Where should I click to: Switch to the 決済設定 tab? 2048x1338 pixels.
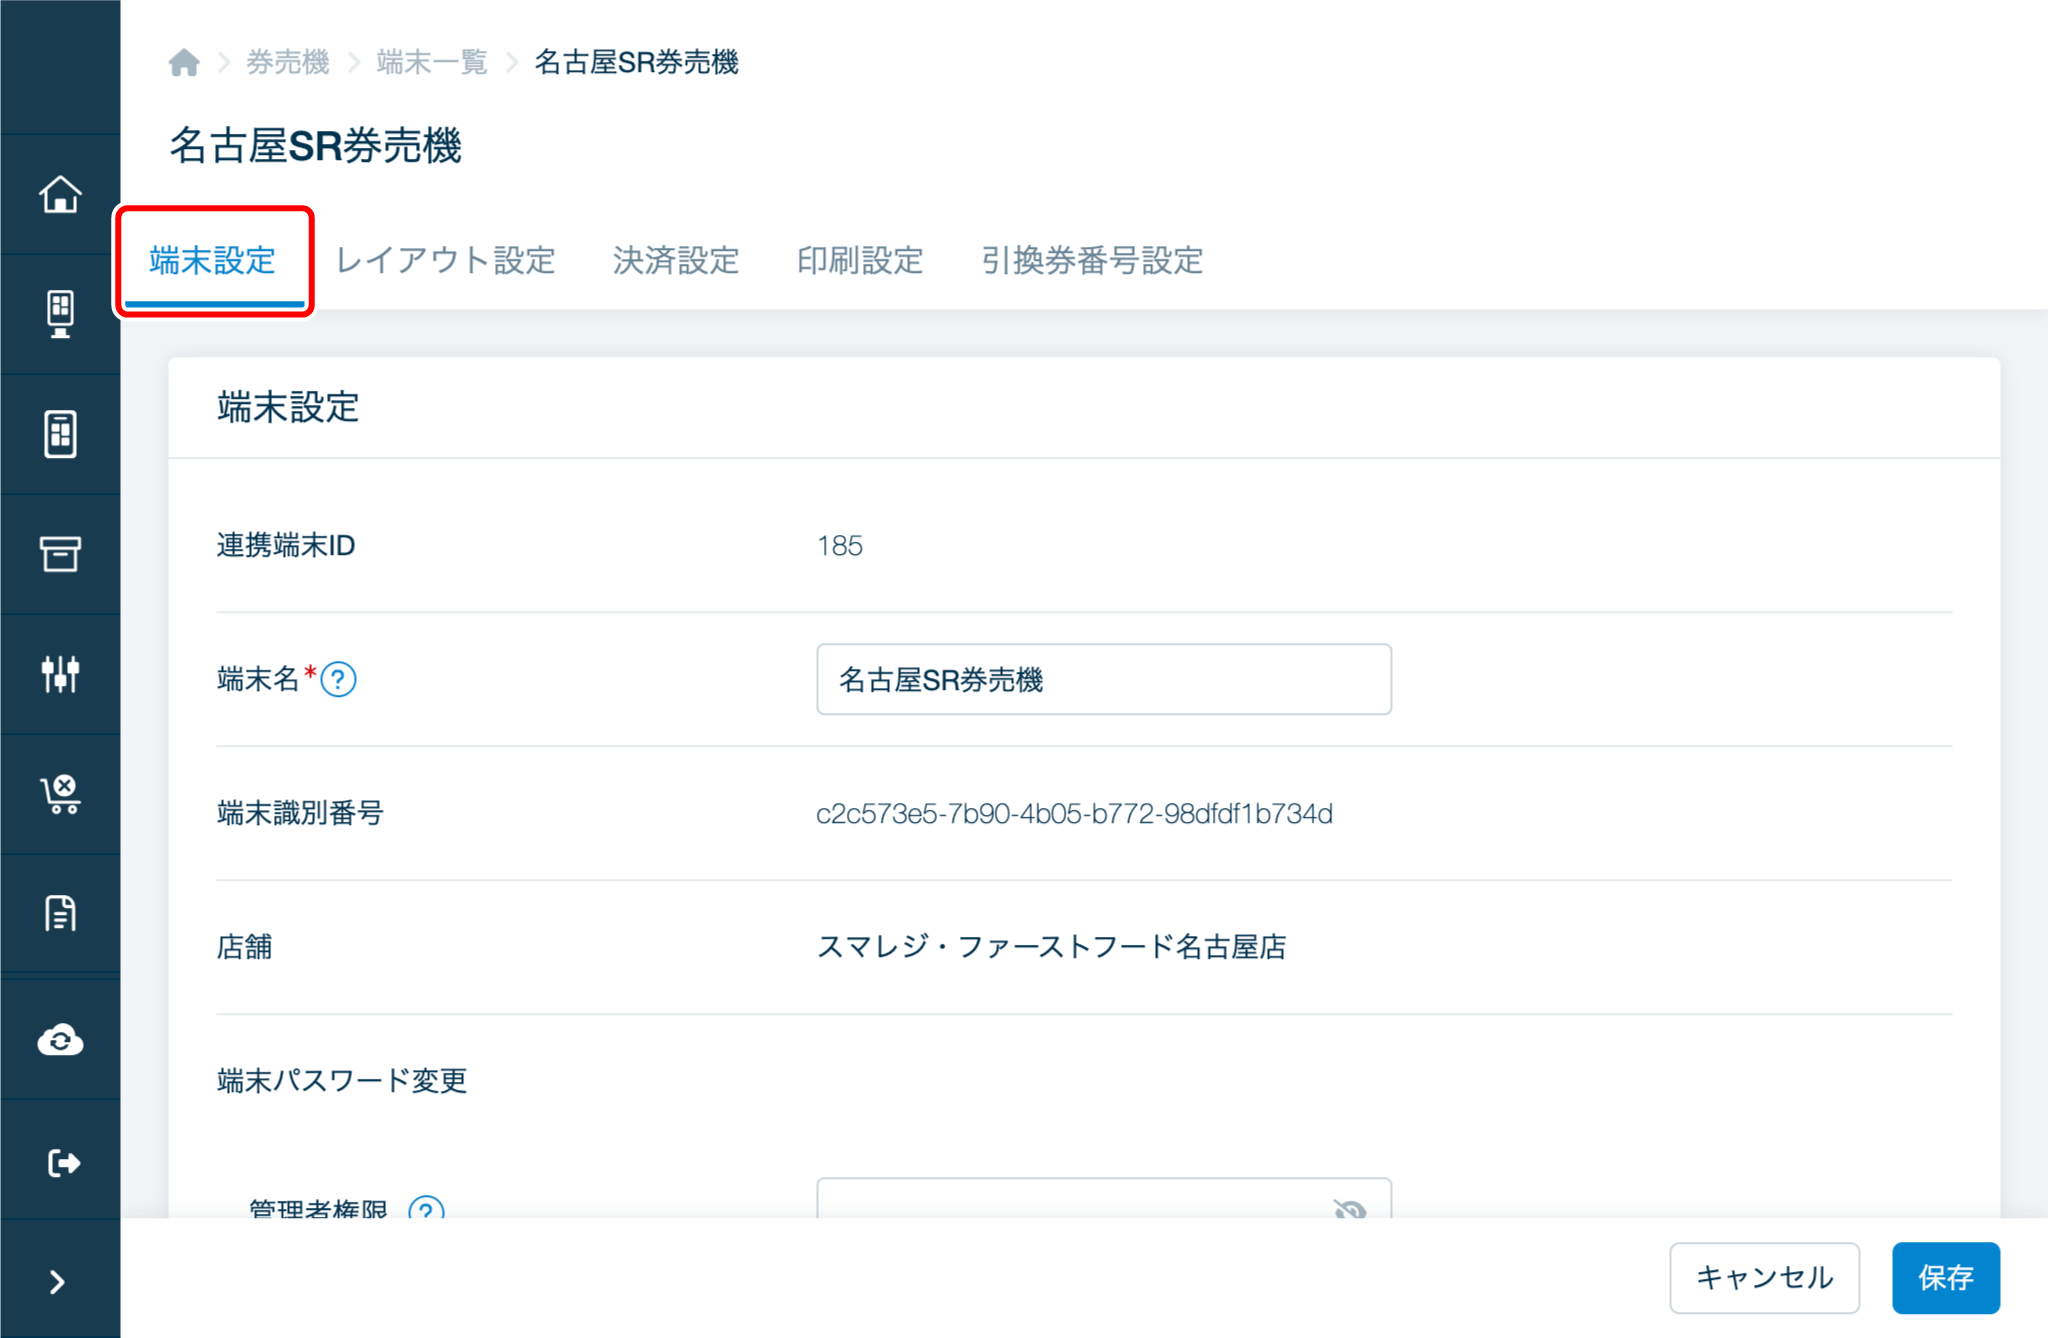[x=676, y=261]
